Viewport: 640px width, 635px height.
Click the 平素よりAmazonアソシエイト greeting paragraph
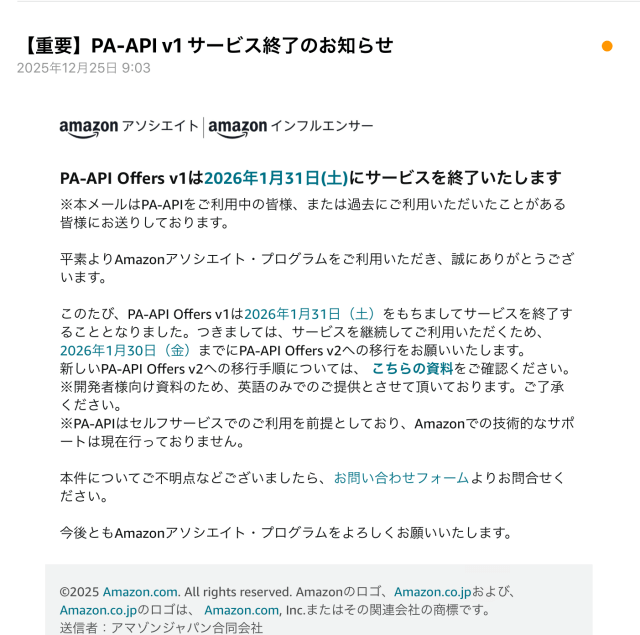317,268
